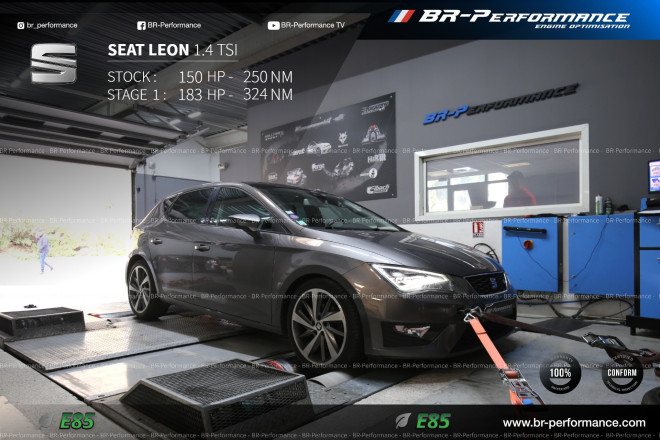Click the SEAT logo emblem
The height and width of the screenshot is (440, 660).
[53, 63]
